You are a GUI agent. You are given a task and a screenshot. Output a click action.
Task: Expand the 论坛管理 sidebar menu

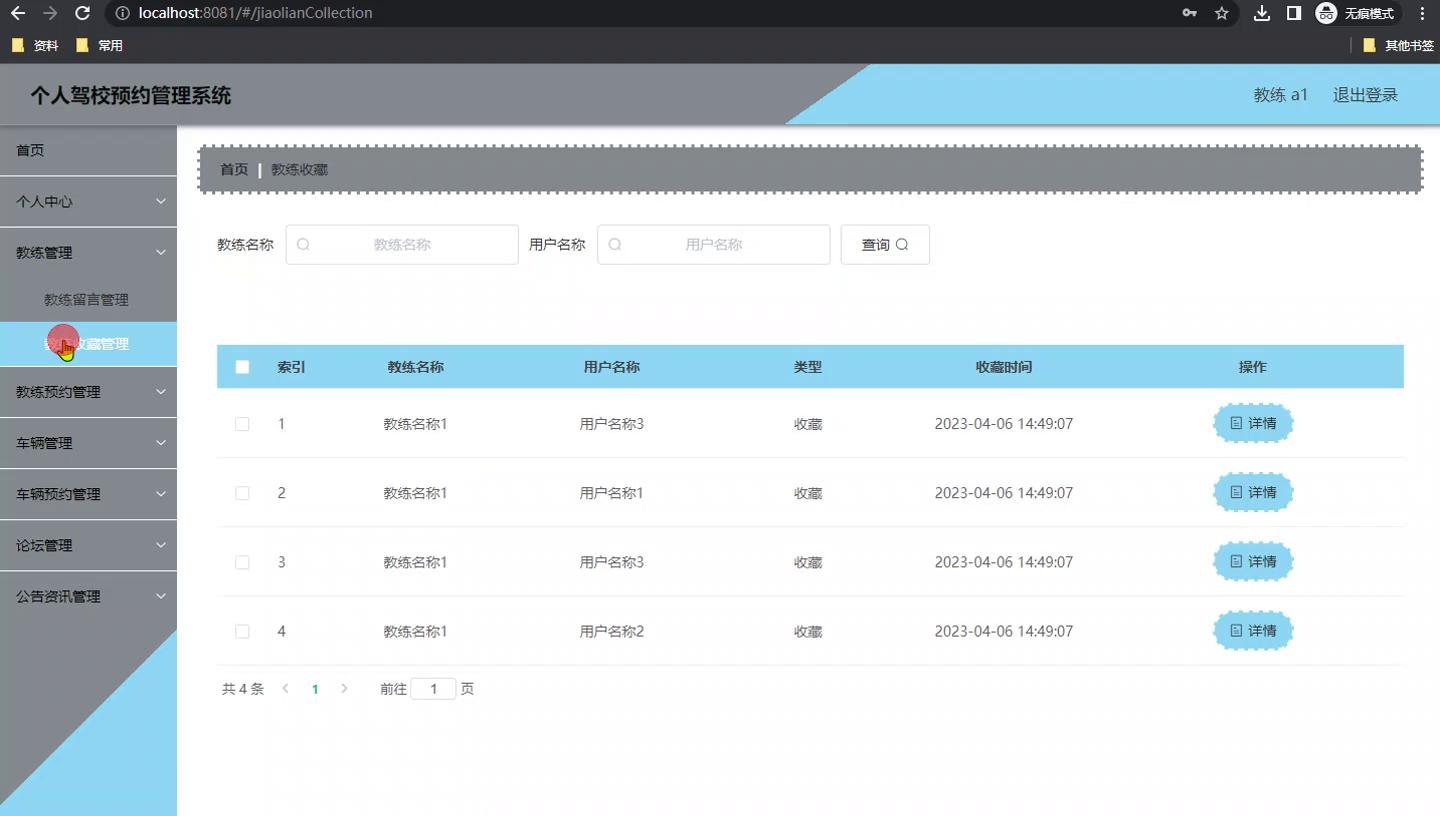[88, 545]
